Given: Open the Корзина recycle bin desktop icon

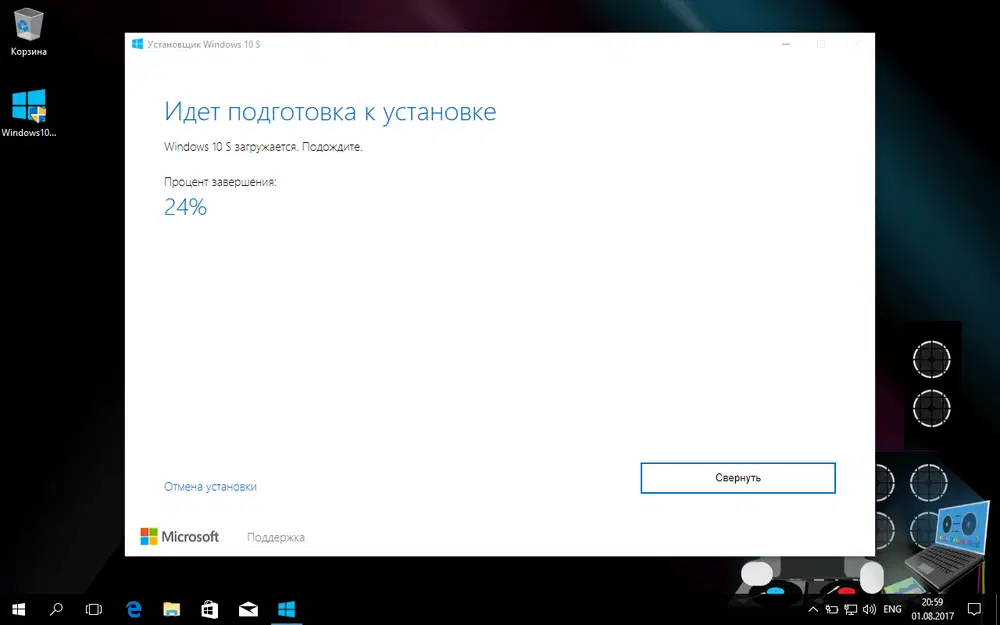Looking at the screenshot, I should 29,32.
